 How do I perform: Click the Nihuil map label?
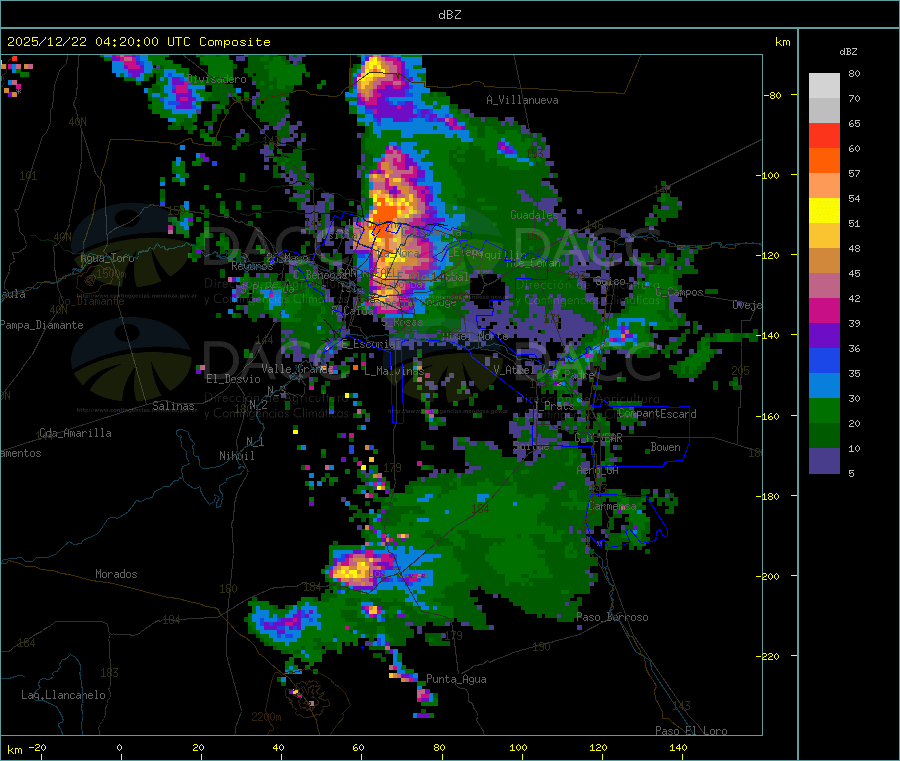[x=236, y=456]
